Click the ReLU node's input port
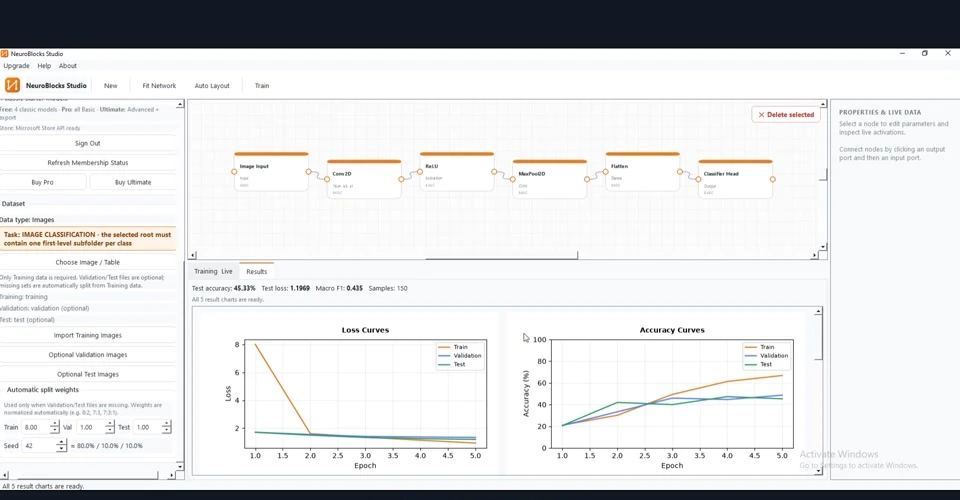 [x=420, y=172]
